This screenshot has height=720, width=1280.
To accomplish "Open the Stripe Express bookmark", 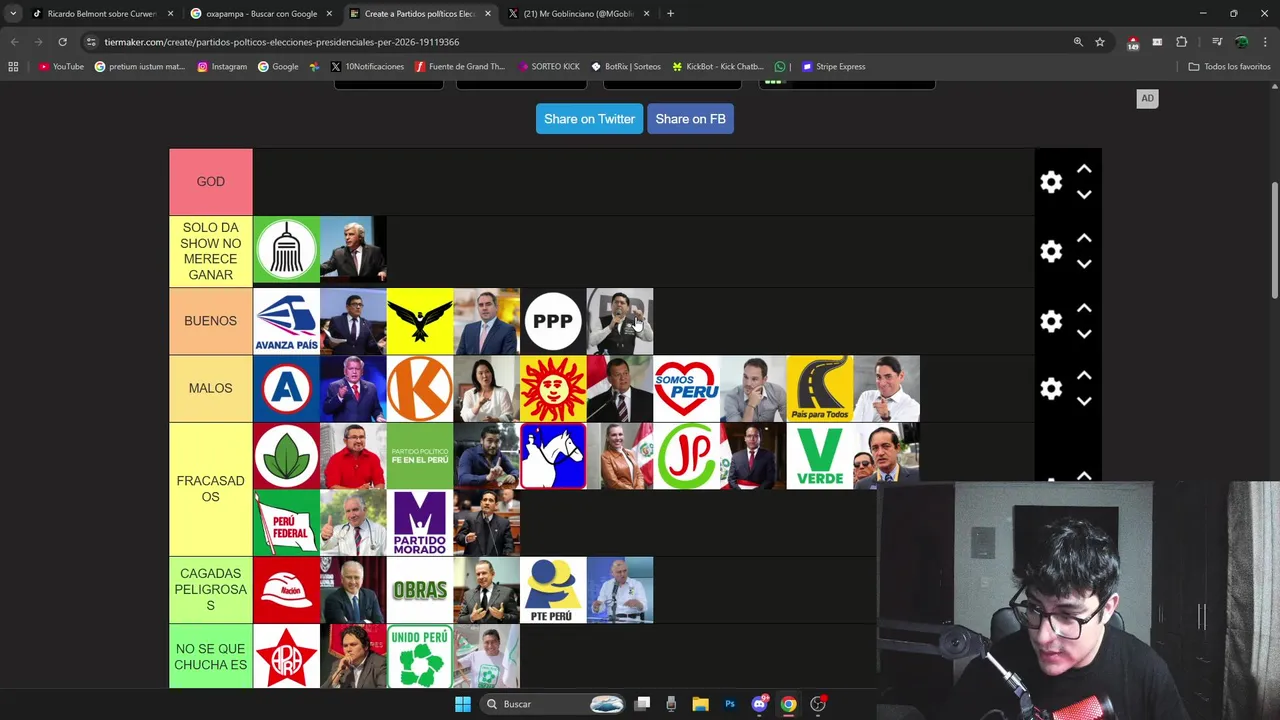I will (x=834, y=67).
